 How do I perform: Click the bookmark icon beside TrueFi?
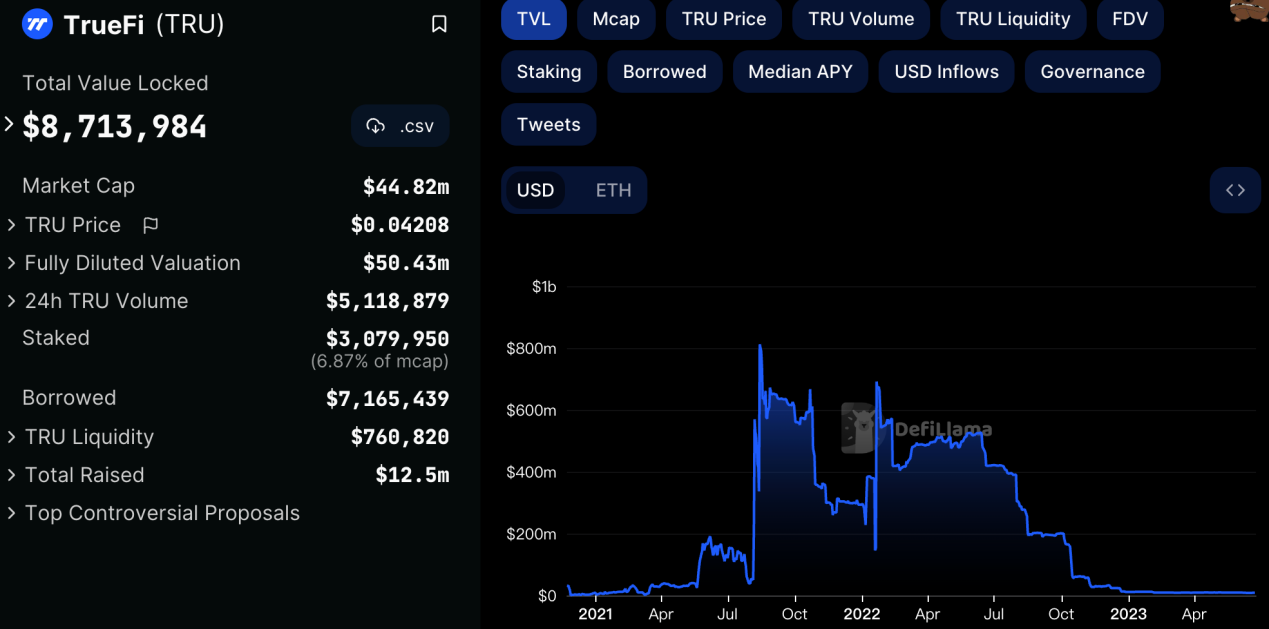tap(439, 24)
